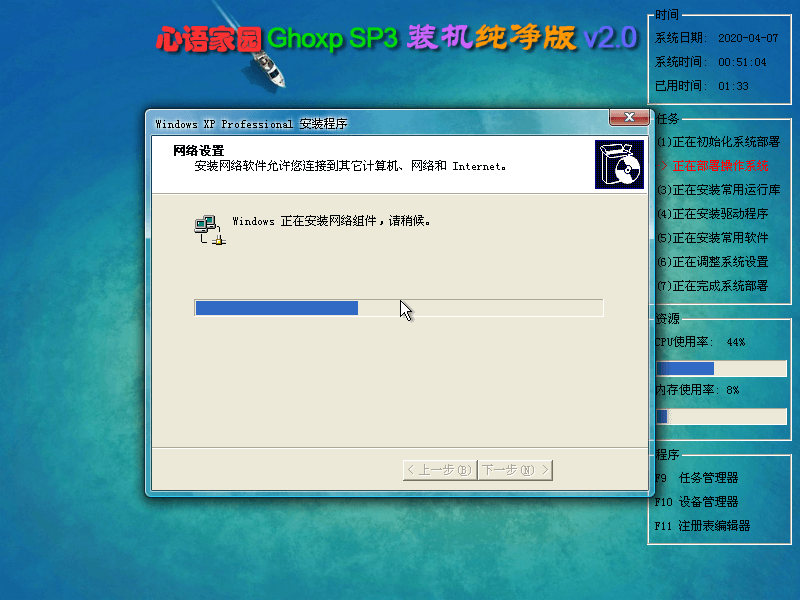Click the 上一步(B) back button
The image size is (800, 600).
point(440,470)
